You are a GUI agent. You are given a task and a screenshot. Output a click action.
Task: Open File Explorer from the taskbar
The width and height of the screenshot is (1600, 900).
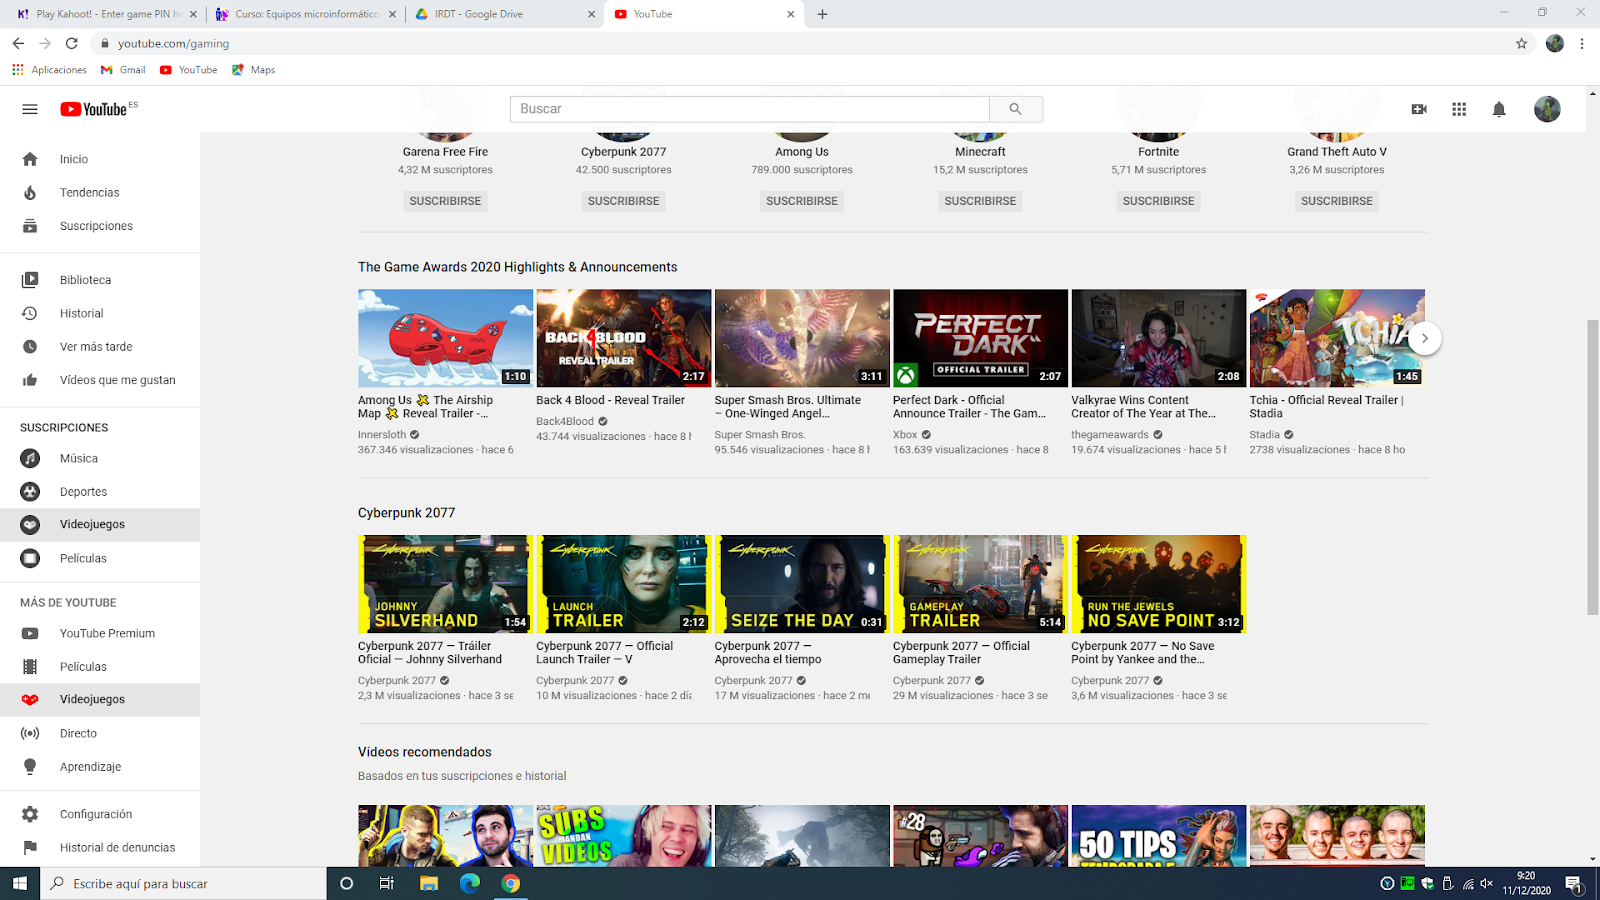(428, 883)
